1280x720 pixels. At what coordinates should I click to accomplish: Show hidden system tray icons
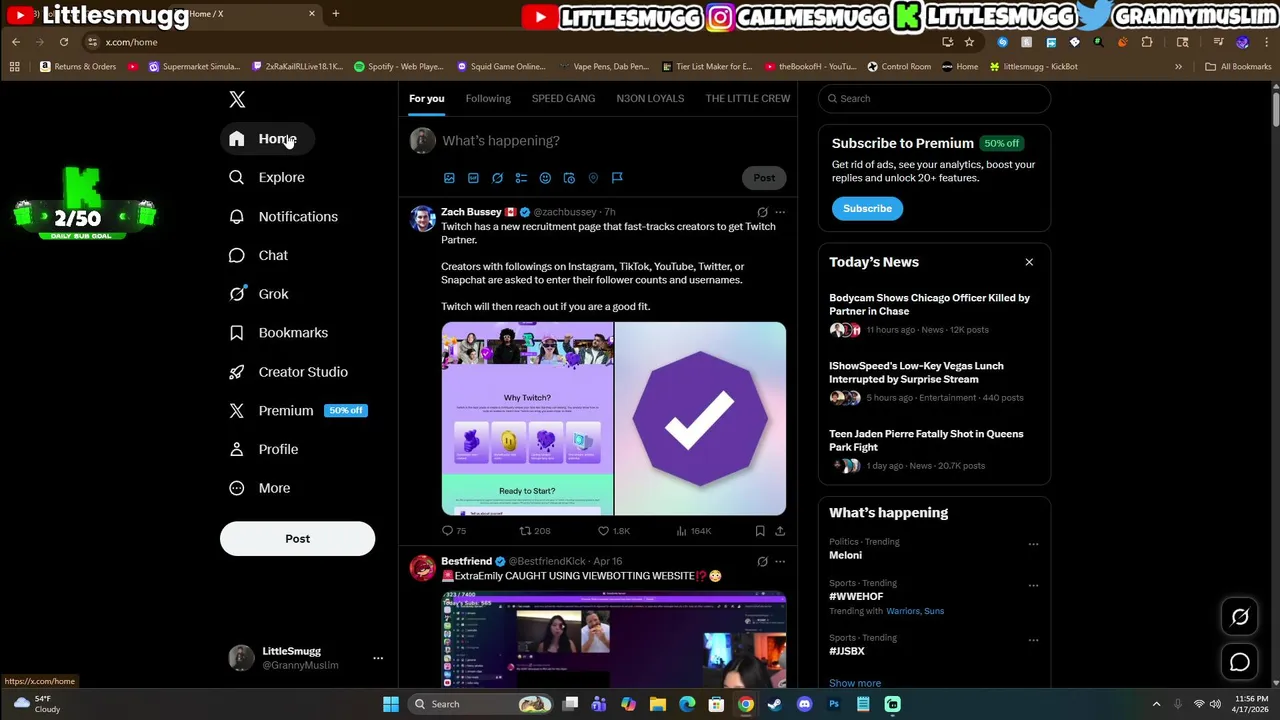tap(1156, 704)
